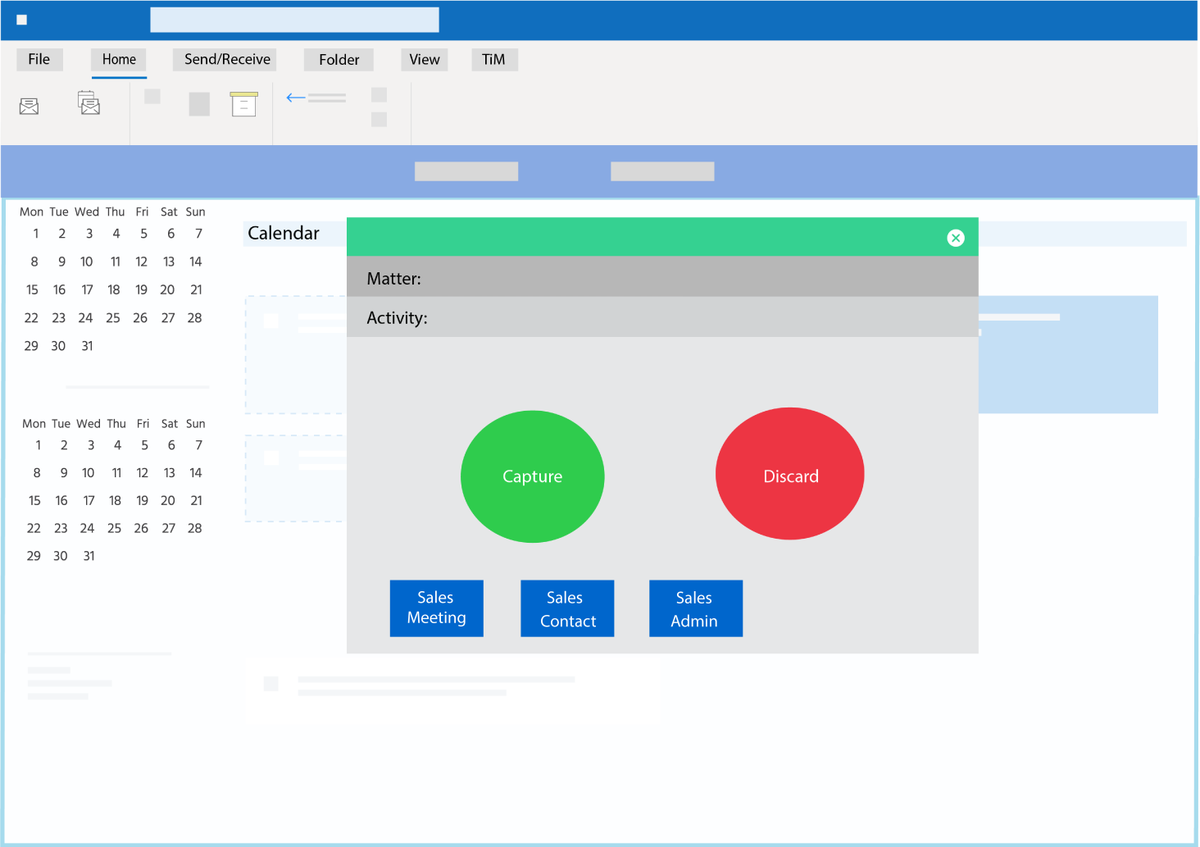Switch to the Home ribbon tab

tap(119, 59)
